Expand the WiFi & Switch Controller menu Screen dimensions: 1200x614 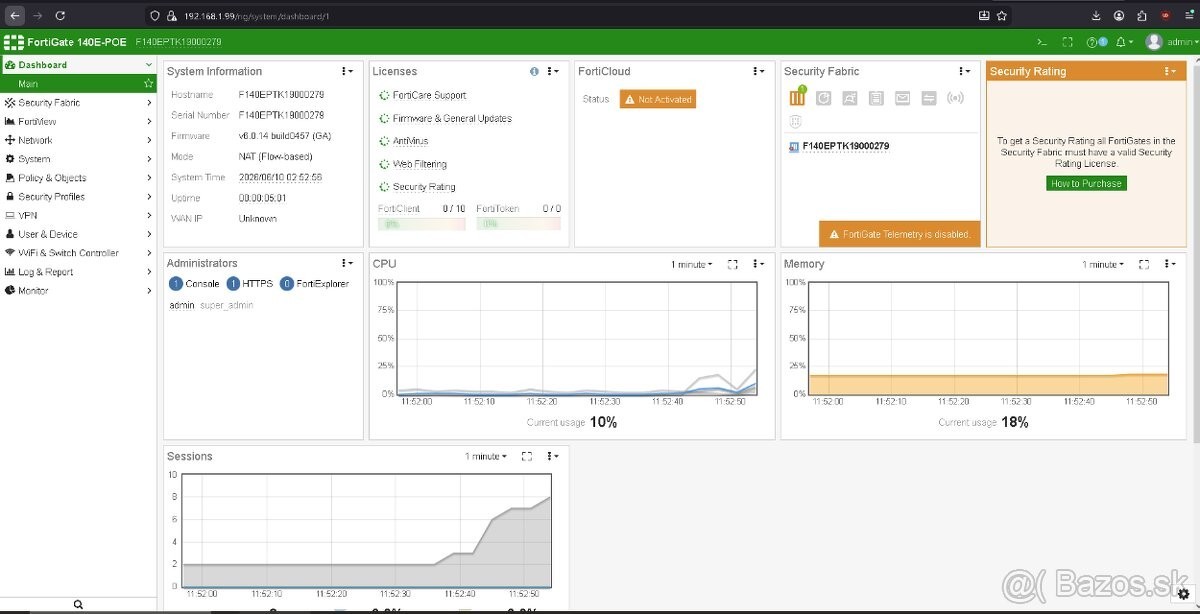pyautogui.click(x=78, y=253)
